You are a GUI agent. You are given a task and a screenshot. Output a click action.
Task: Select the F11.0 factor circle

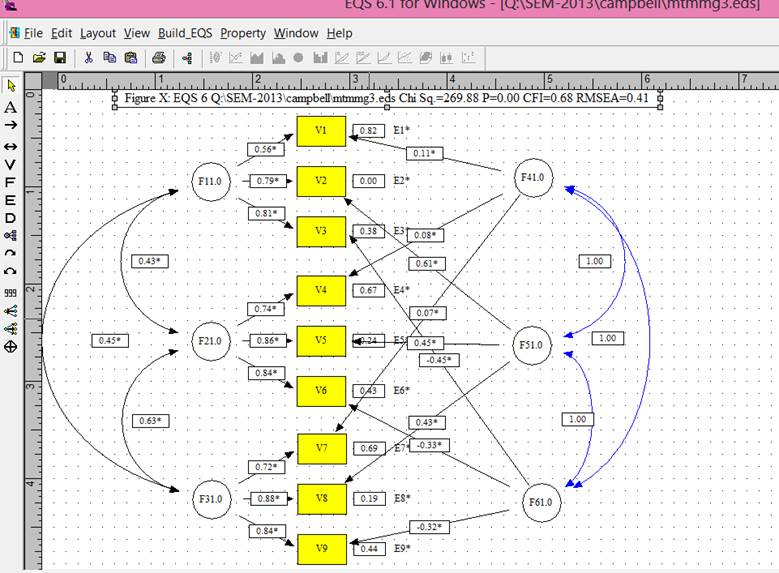click(211, 182)
